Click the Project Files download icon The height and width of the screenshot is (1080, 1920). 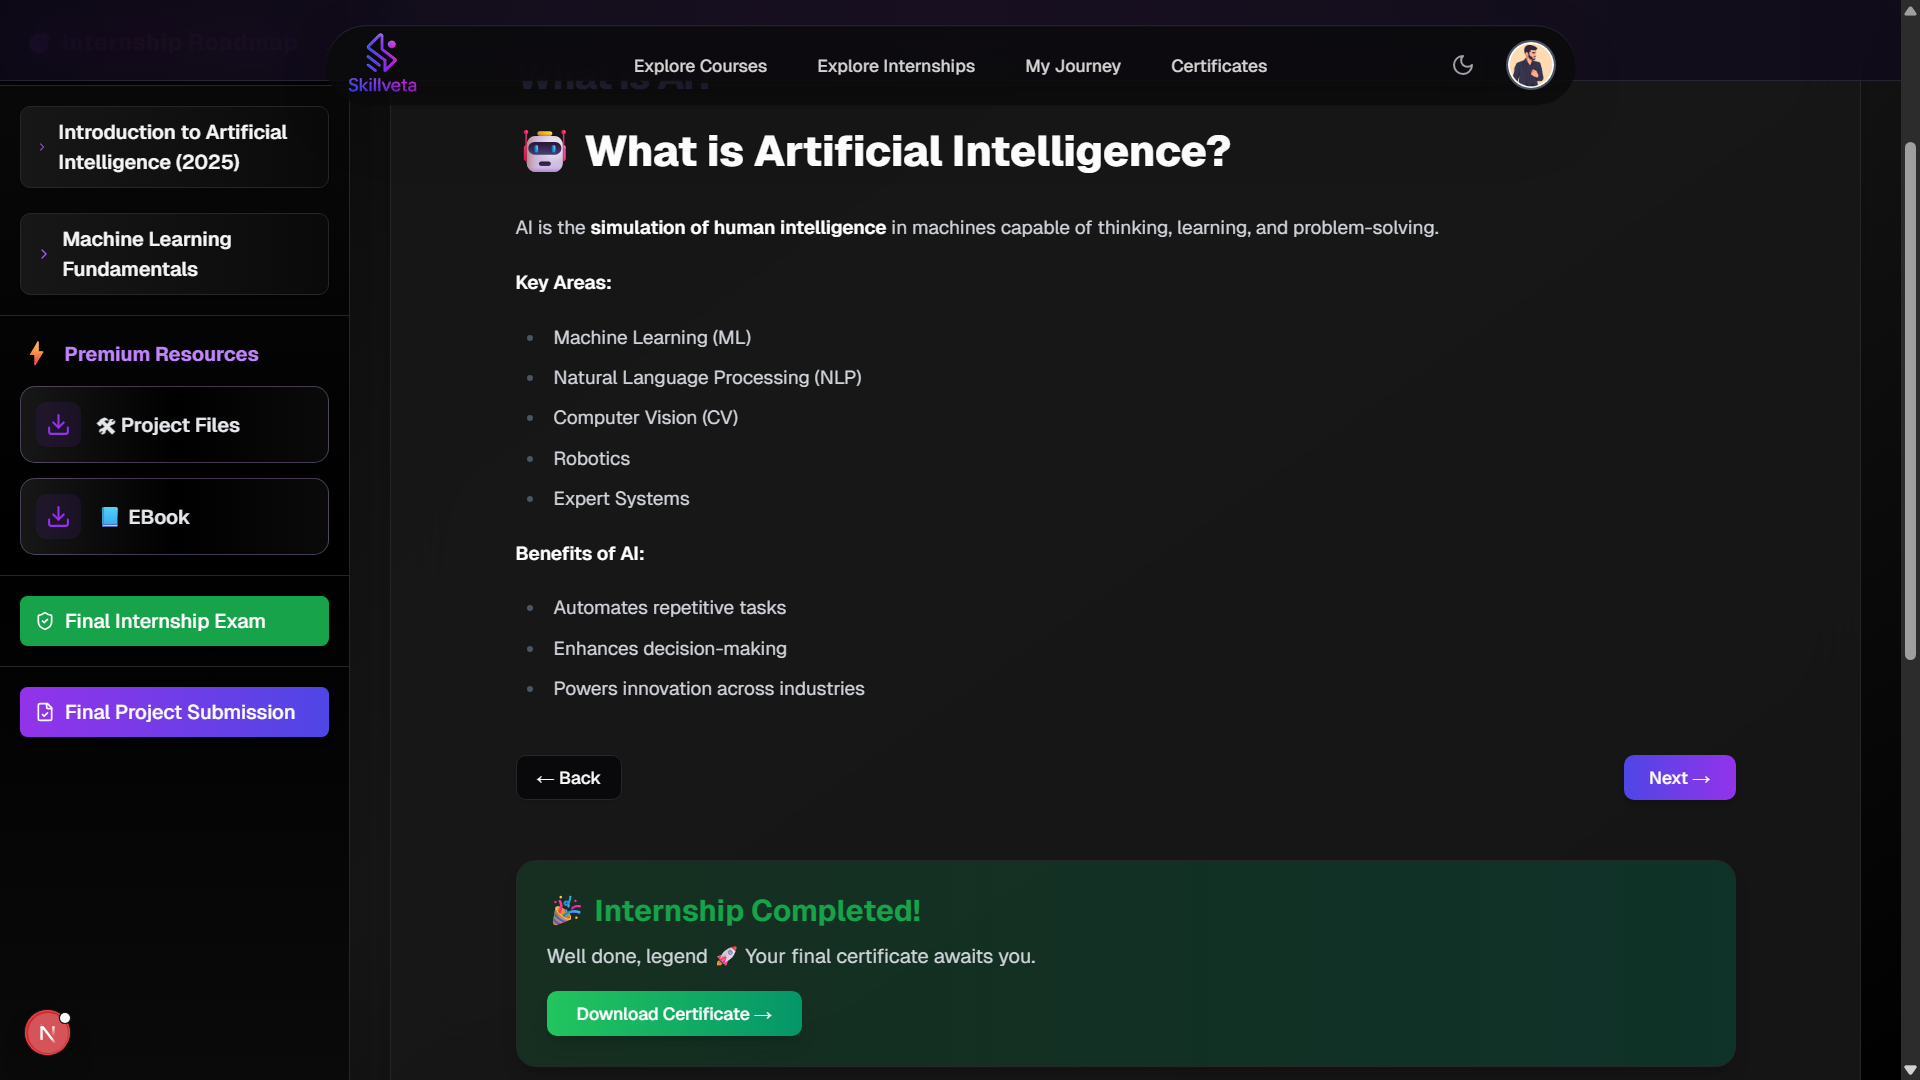[x=59, y=425]
